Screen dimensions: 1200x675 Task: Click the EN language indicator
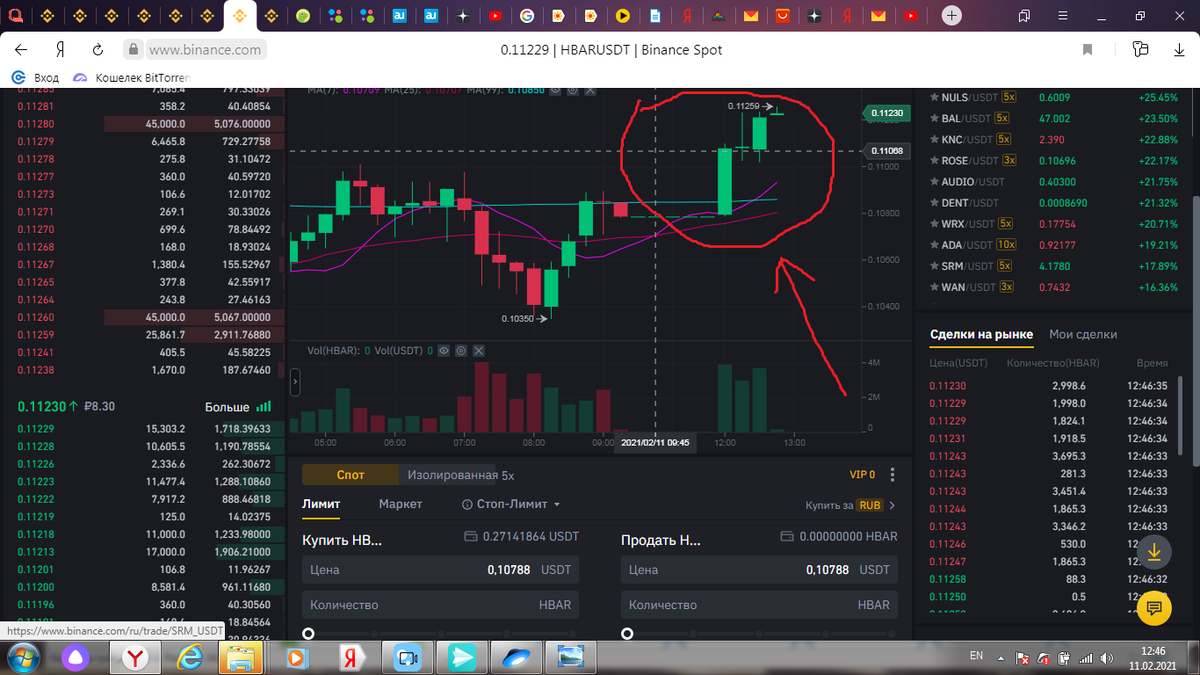976,656
